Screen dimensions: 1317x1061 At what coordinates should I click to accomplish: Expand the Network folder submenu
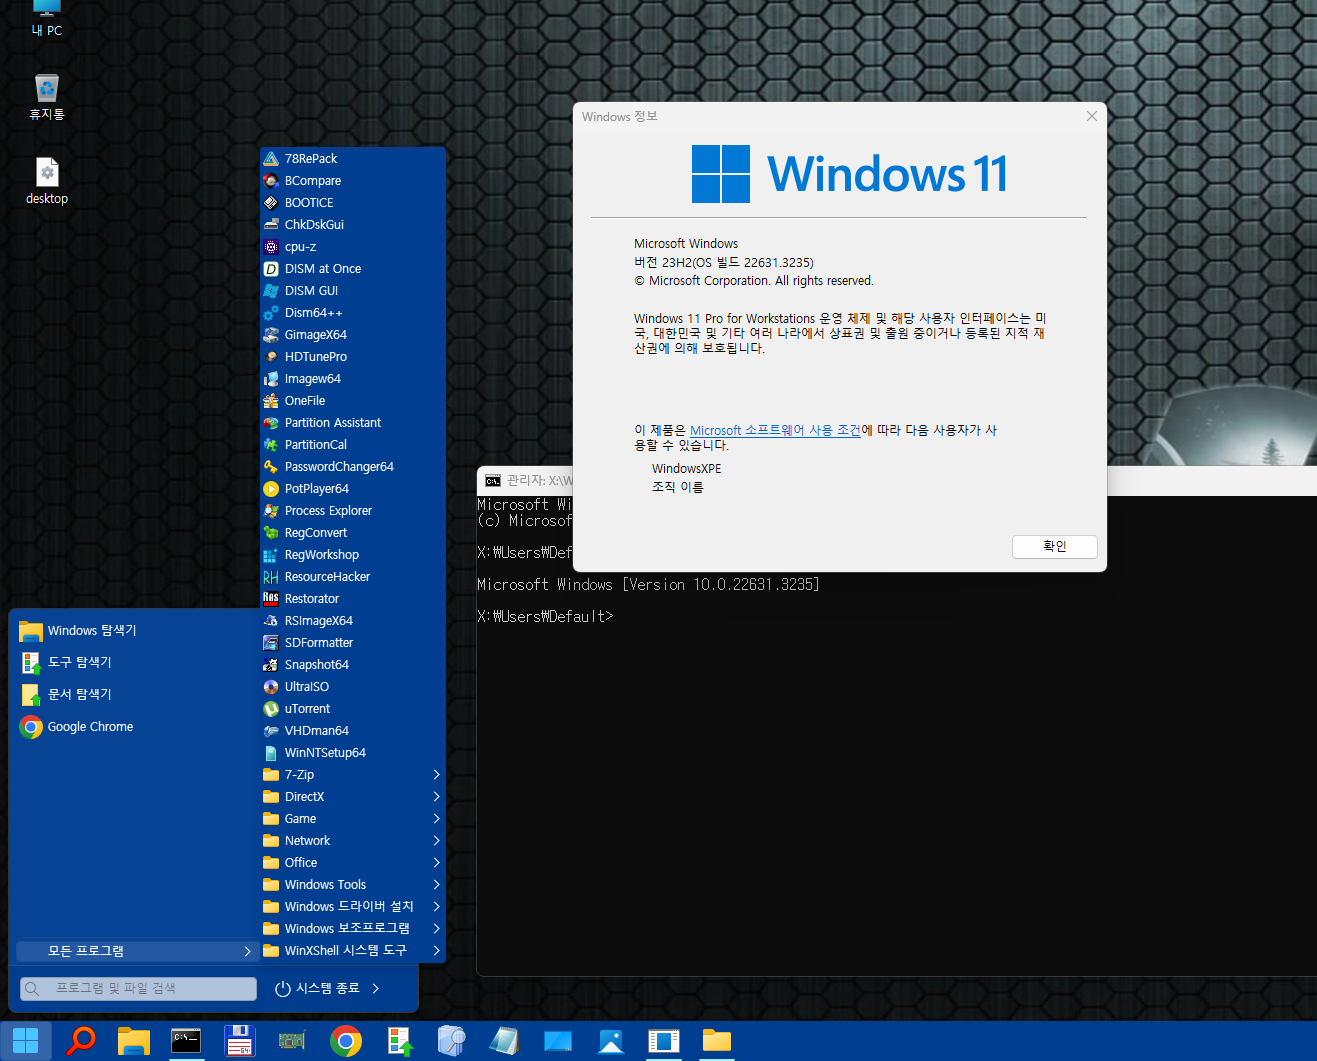[x=352, y=840]
